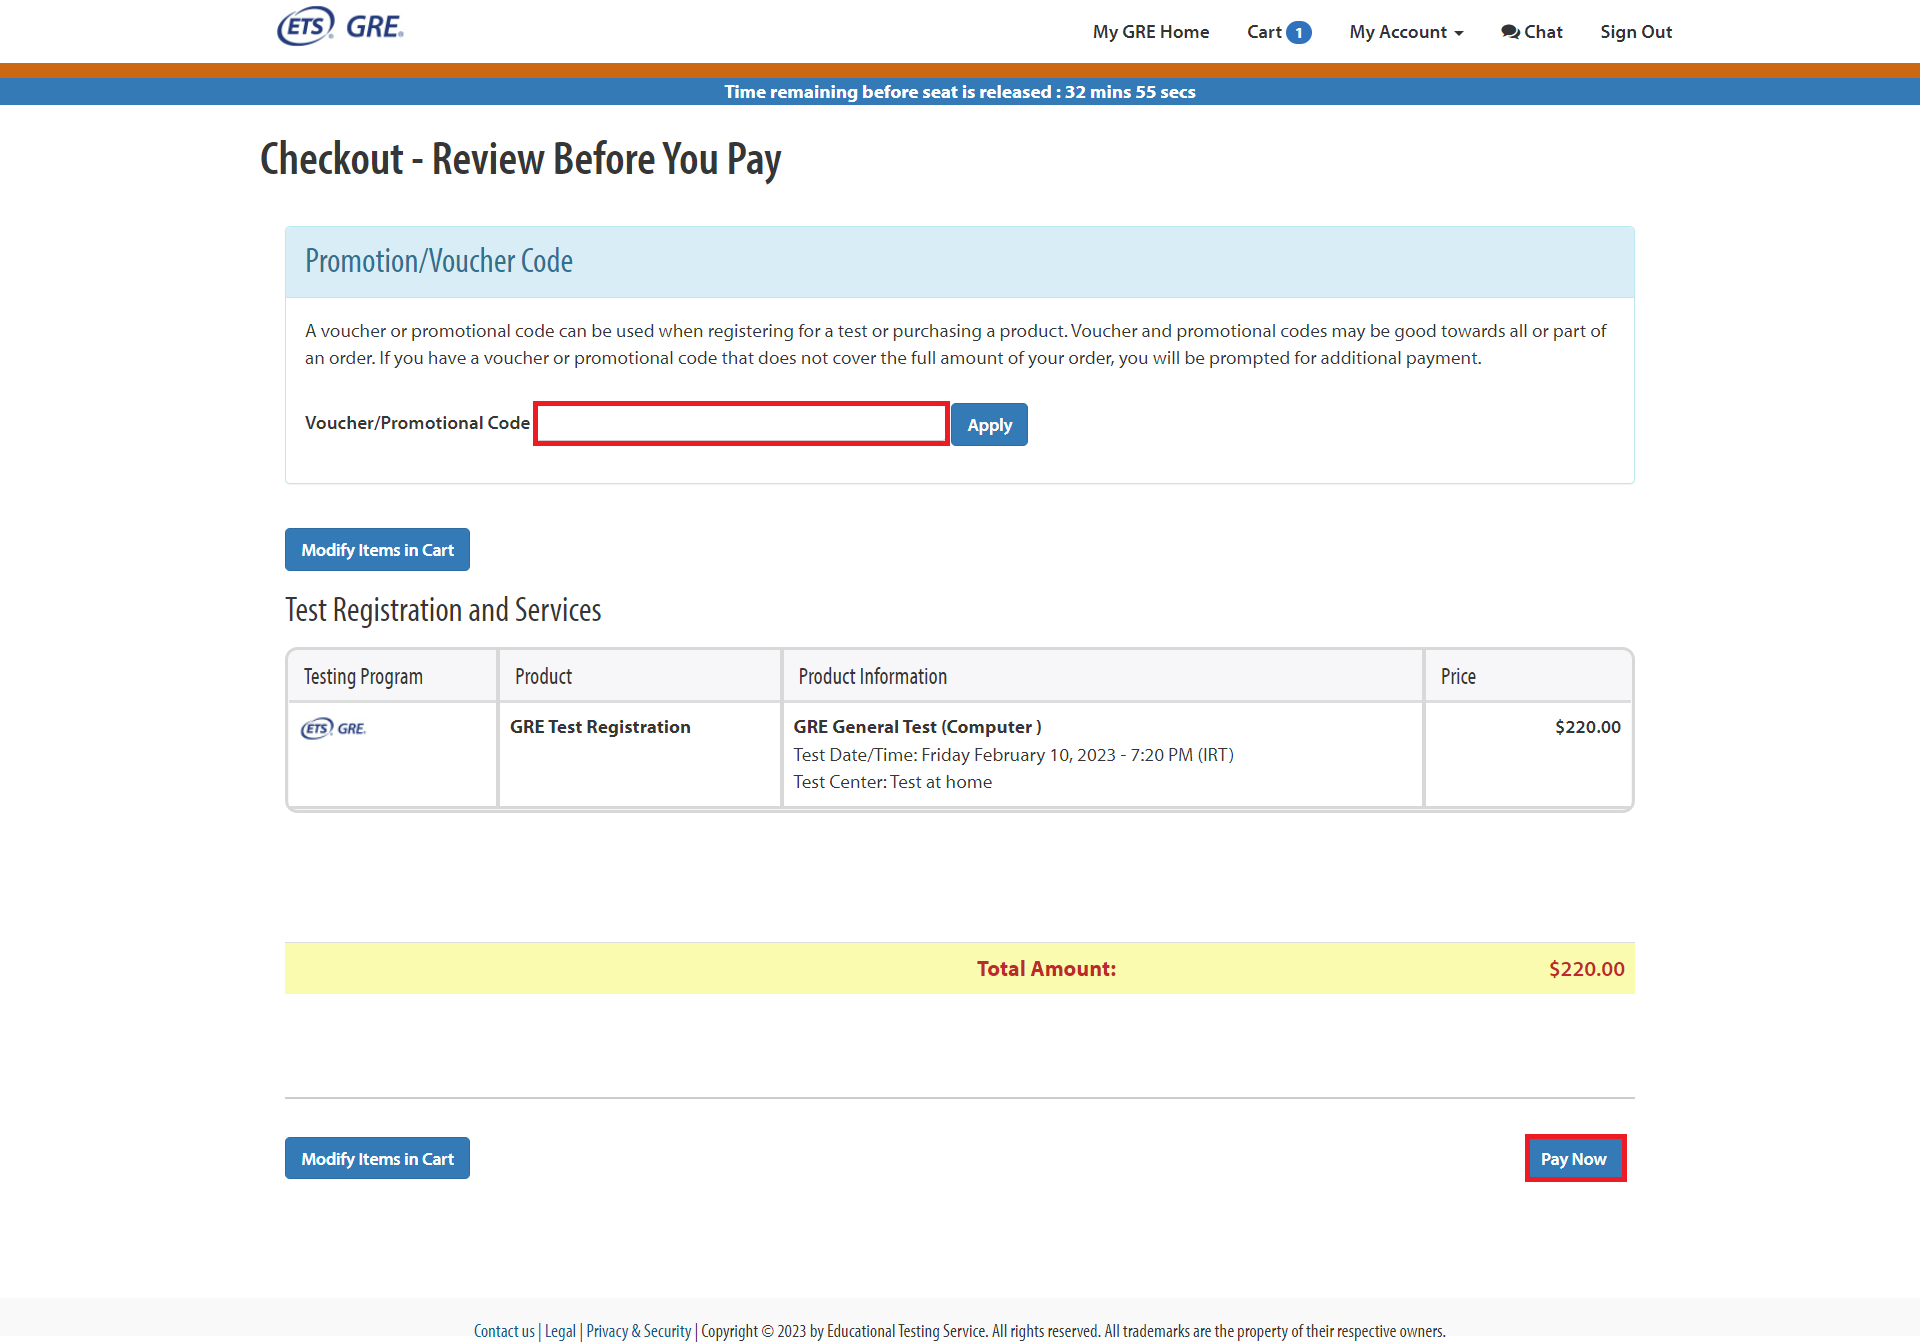Open the Contact us footer link
Screen dimensions: 1920x1343
[504, 1331]
